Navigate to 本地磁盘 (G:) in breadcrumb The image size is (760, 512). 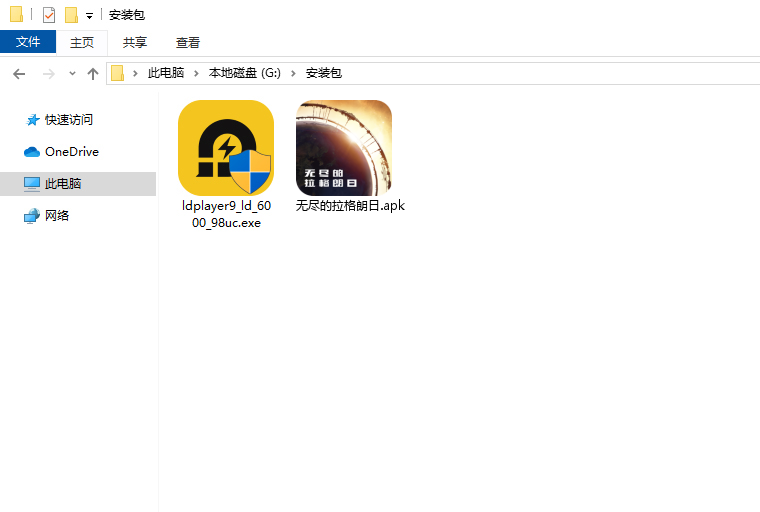[245, 73]
